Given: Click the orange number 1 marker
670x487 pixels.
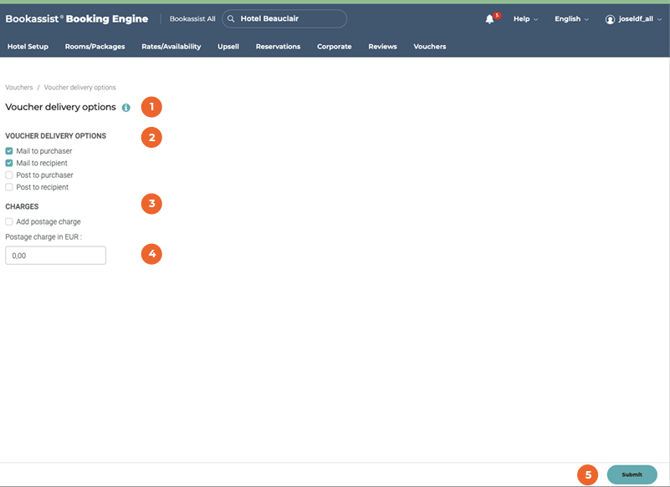Looking at the screenshot, I should tap(151, 106).
